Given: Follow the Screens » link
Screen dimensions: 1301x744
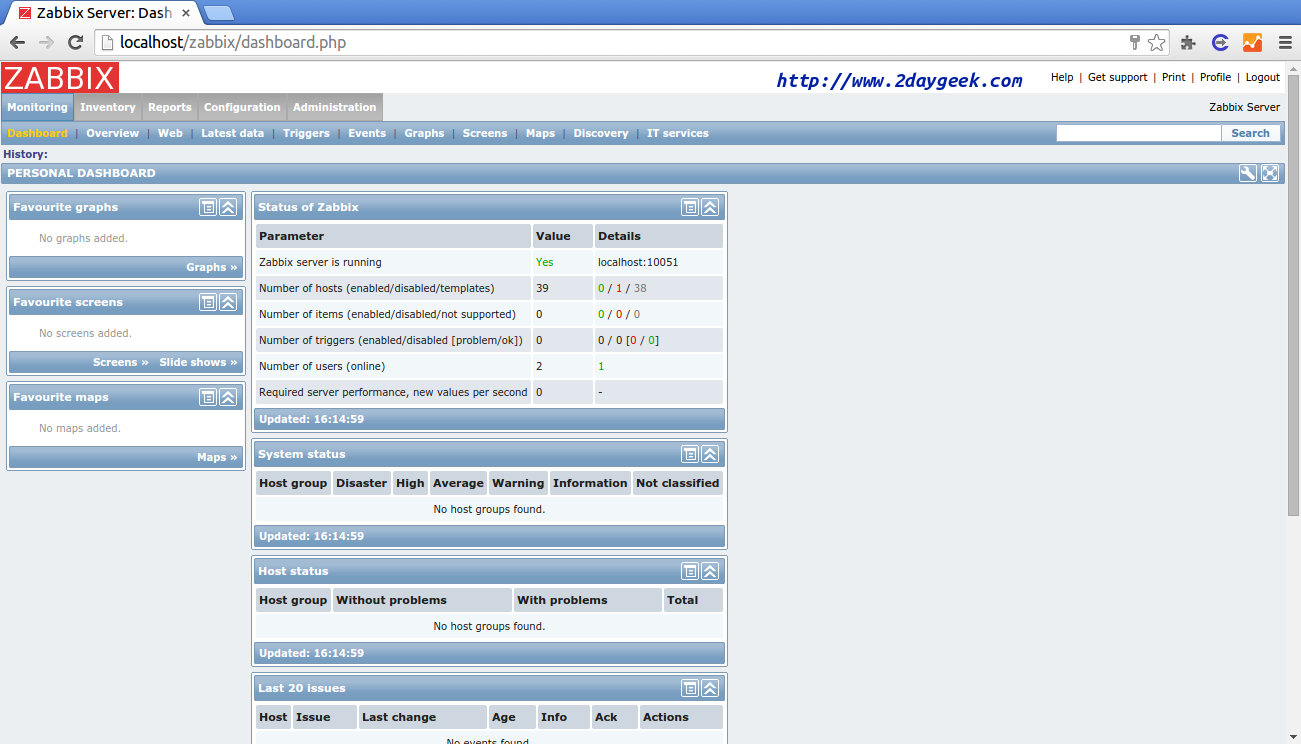Looking at the screenshot, I should (121, 362).
